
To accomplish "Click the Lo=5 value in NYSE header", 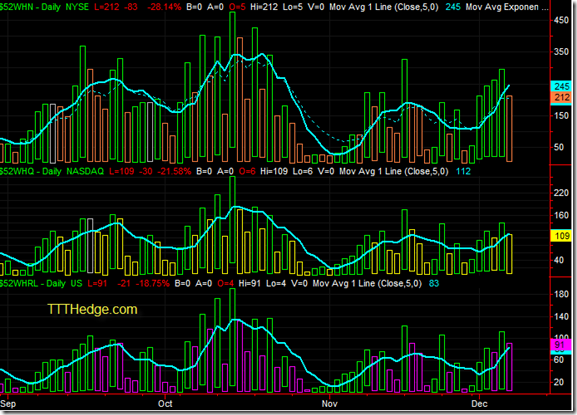I will pos(293,7).
